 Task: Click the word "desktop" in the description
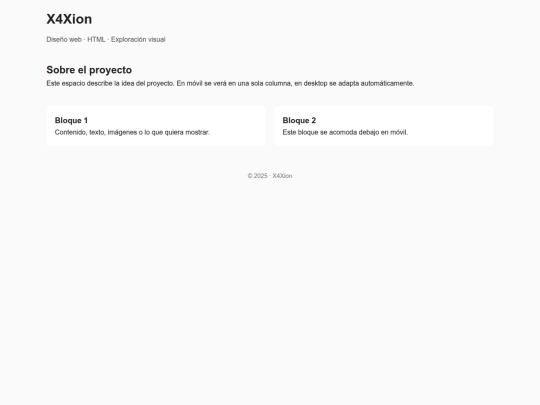pos(315,83)
